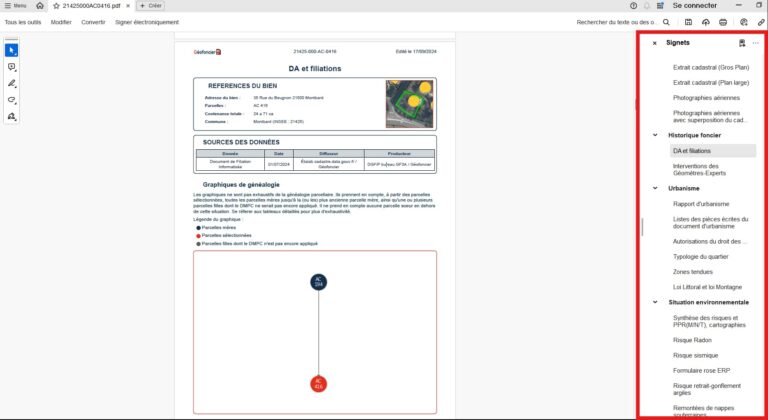This screenshot has width=768, height=420.
Task: Open Tous les outils
Action: (23, 22)
